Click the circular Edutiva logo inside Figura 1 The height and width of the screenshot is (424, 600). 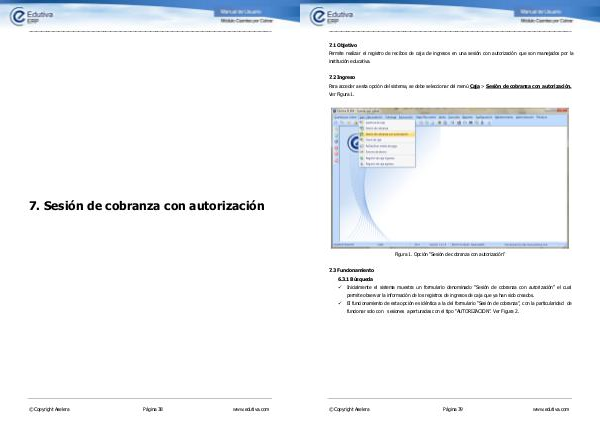point(354,143)
